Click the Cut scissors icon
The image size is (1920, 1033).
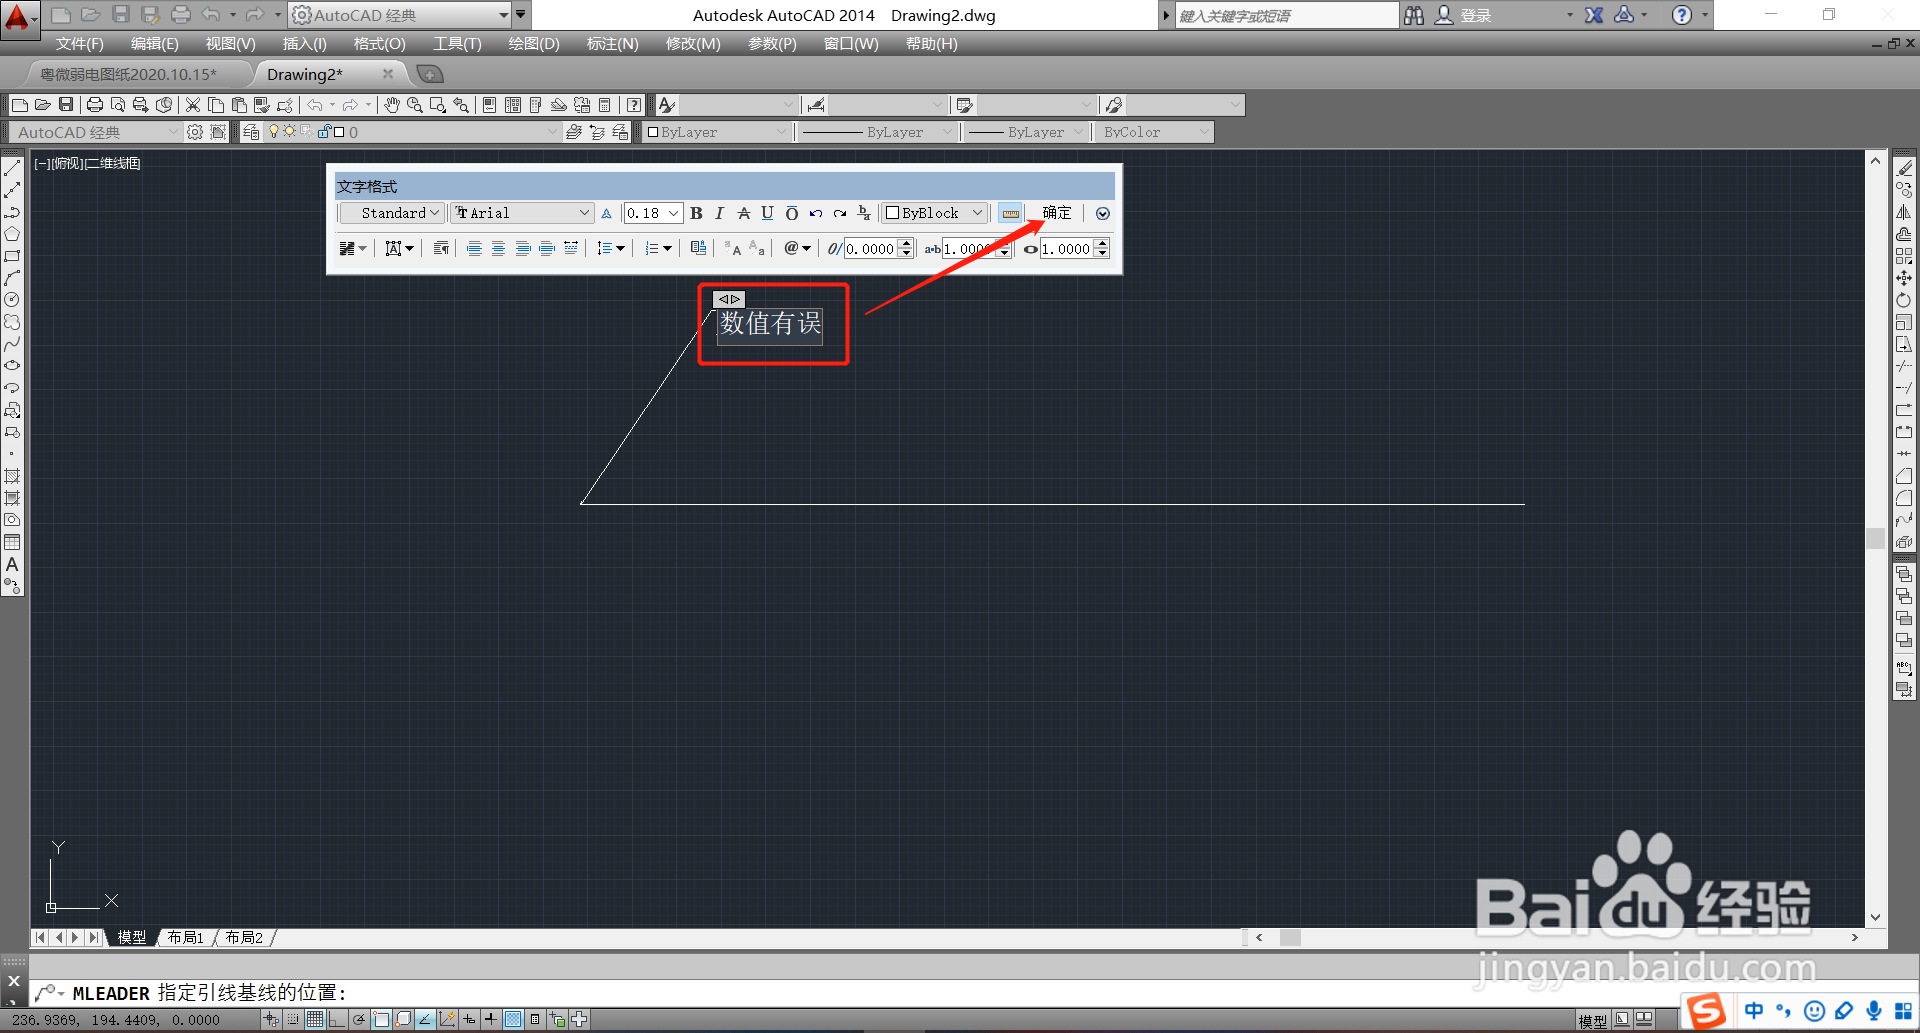[x=193, y=105]
